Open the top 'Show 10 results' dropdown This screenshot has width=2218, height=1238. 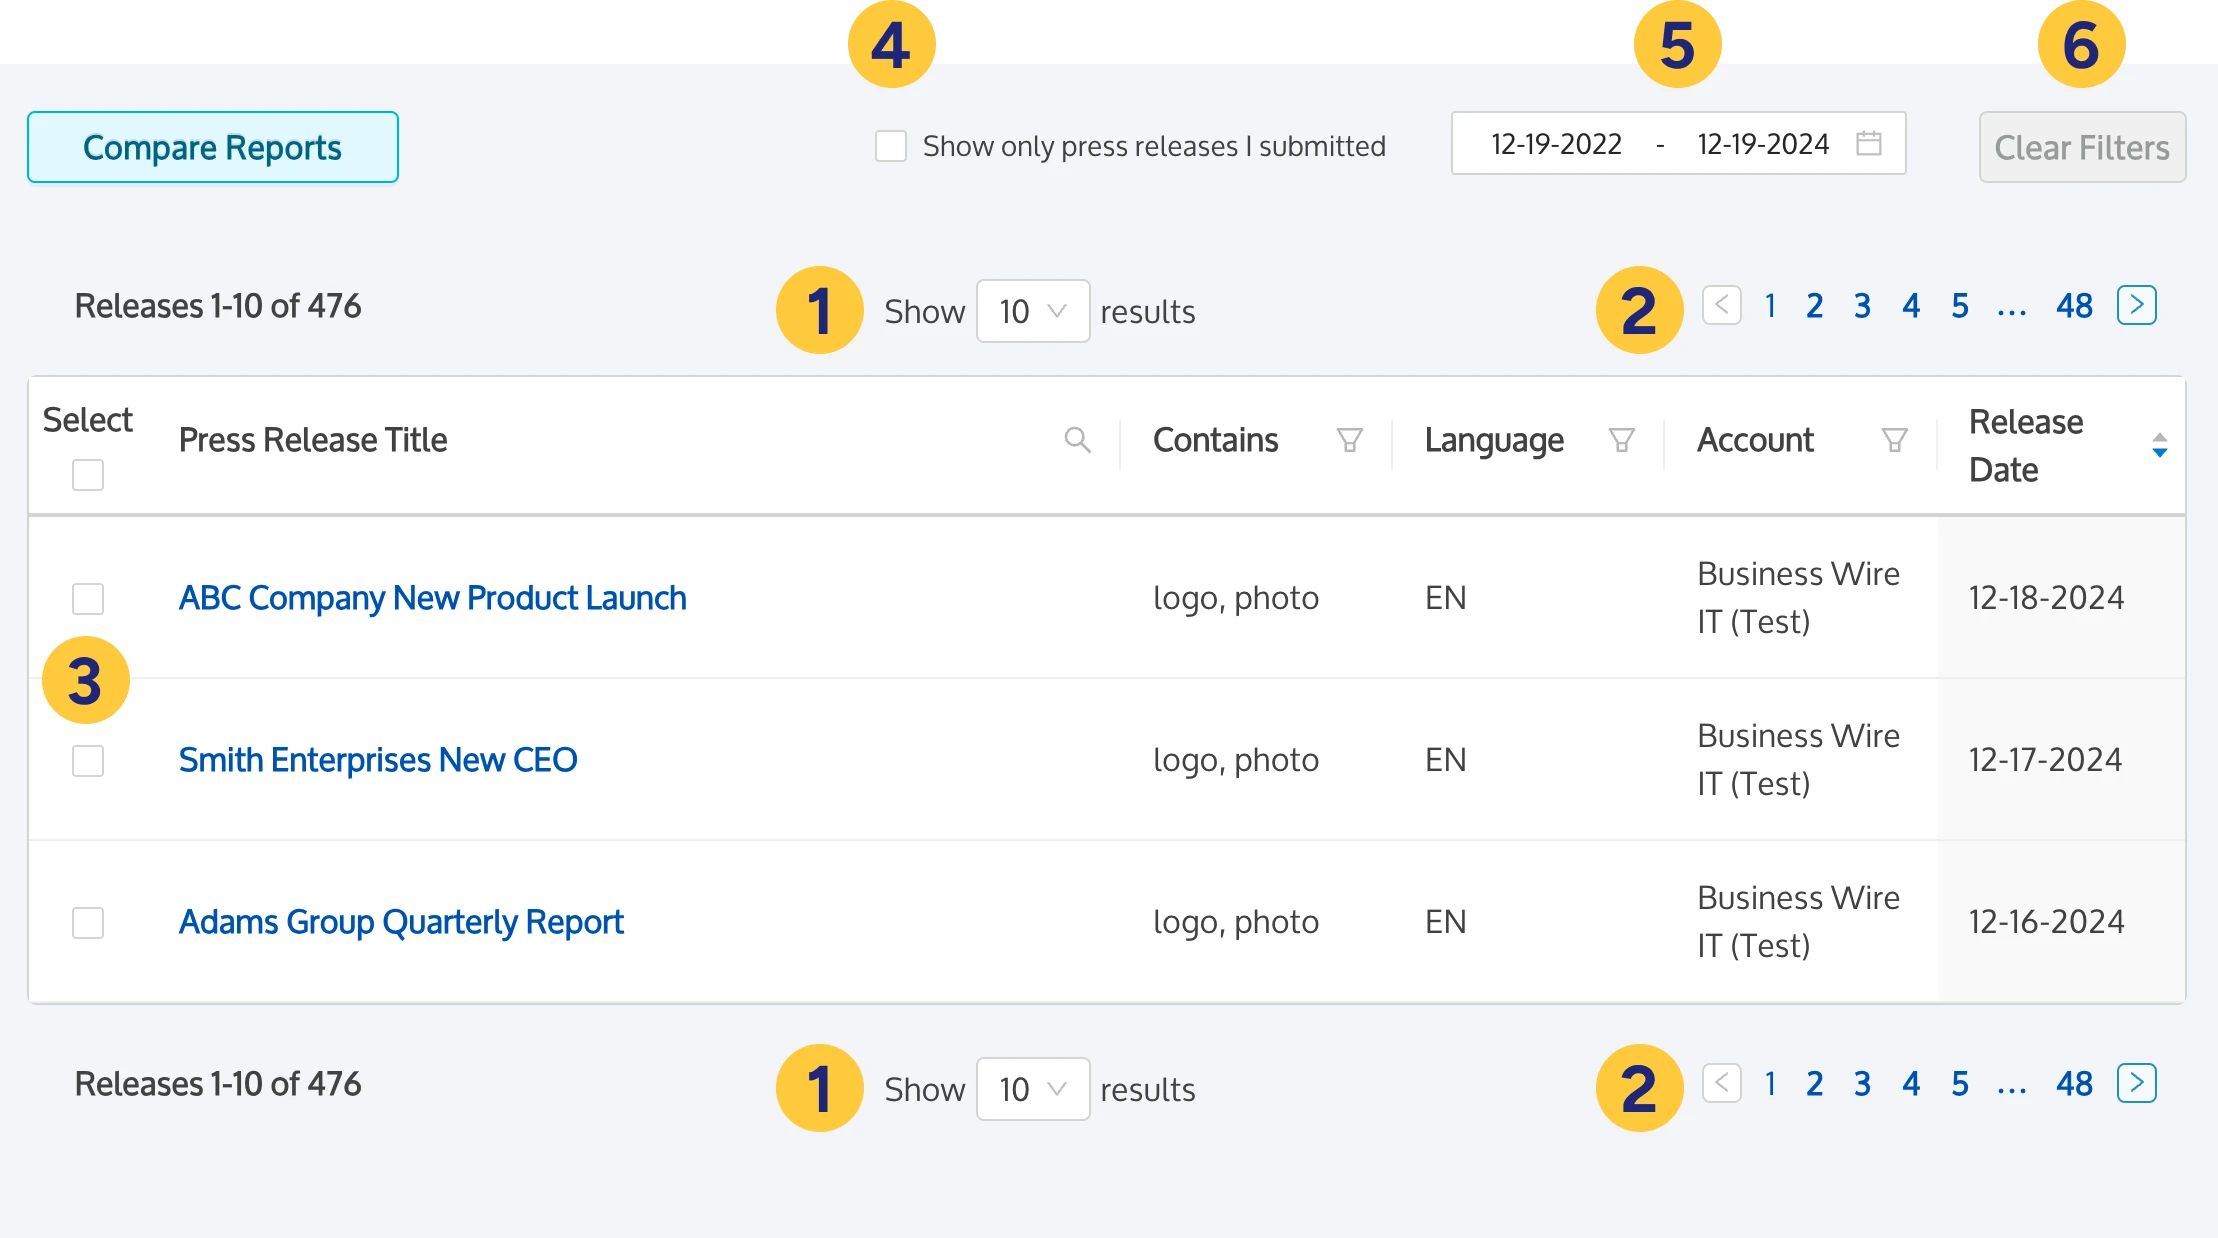point(1033,311)
